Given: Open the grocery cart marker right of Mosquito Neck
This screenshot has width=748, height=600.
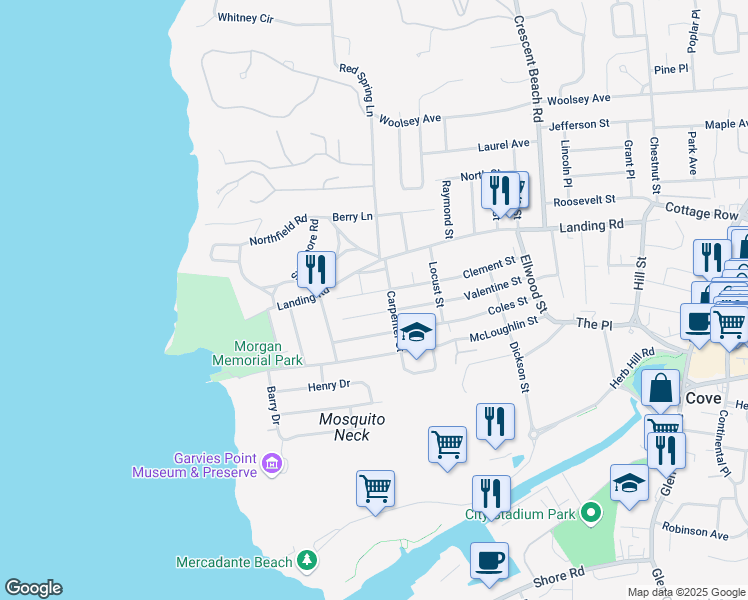Looking at the screenshot, I should (447, 446).
